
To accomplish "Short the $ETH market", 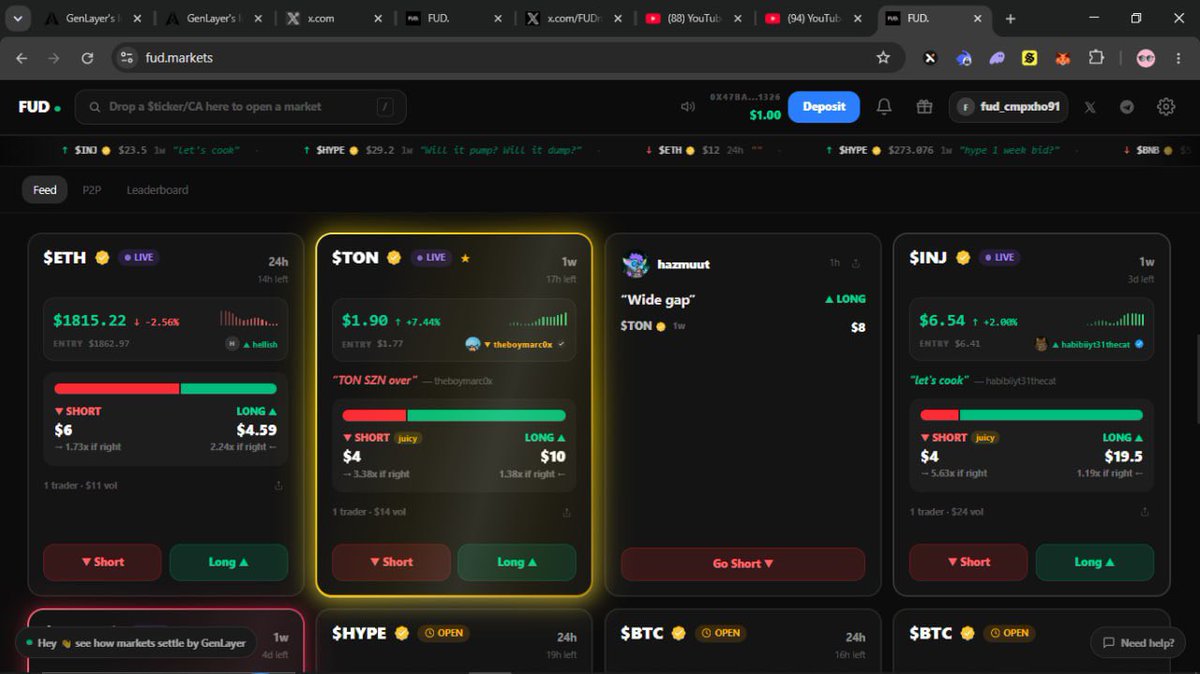I will (102, 562).
